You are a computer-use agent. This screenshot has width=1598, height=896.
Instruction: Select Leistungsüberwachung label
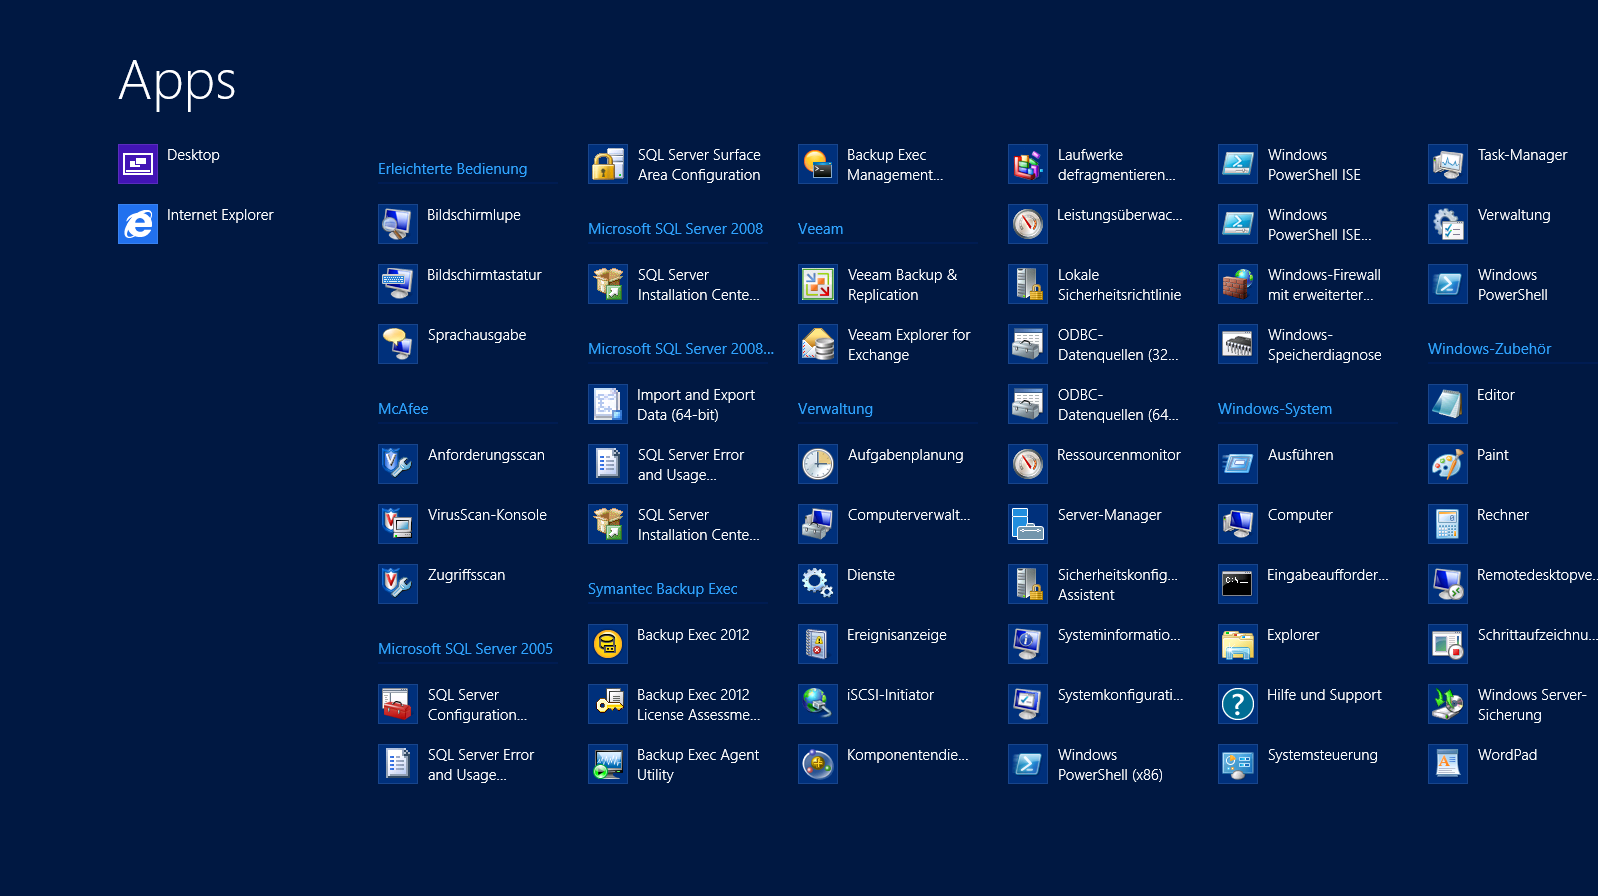click(1119, 215)
